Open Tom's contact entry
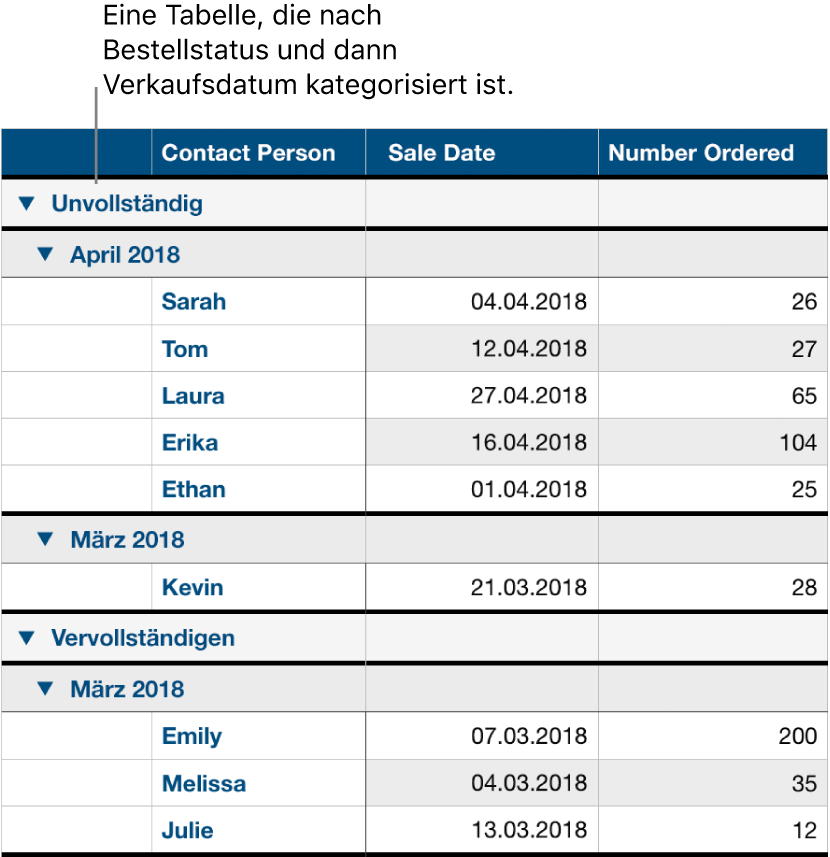Image resolution: width=830 pixels, height=857 pixels. 183,348
